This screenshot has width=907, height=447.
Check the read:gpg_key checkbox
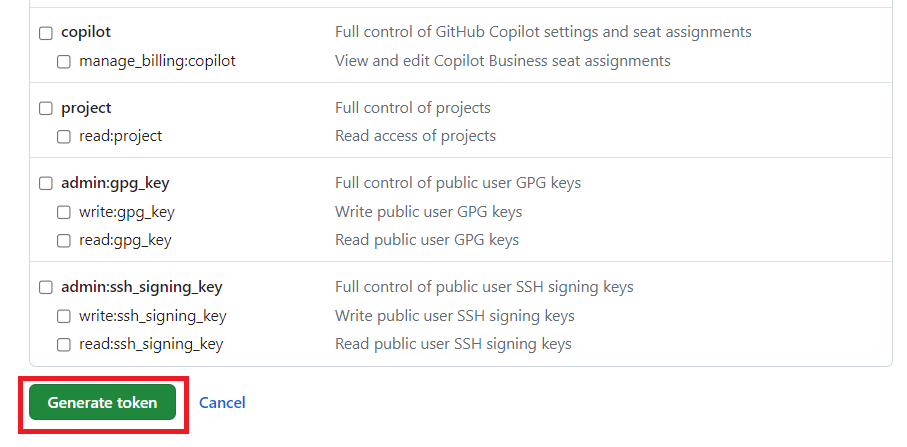coord(64,240)
